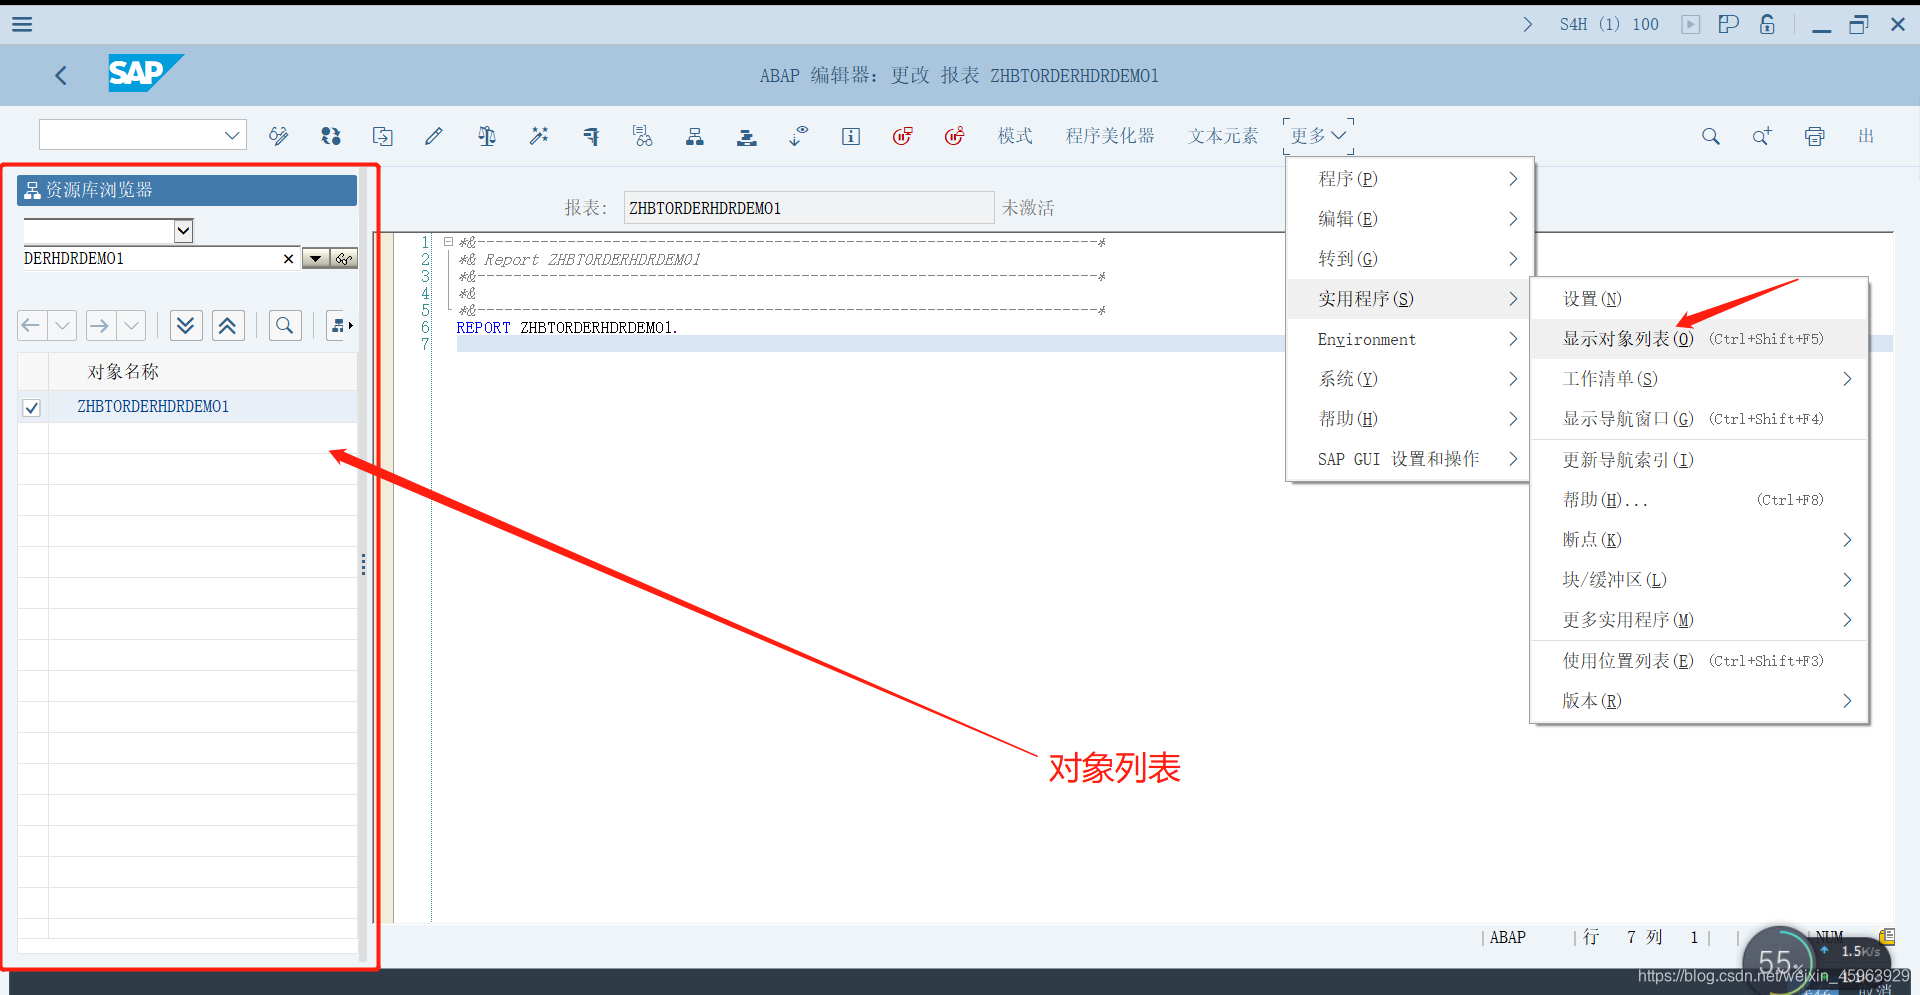The image size is (1920, 995).
Task: Click the Display Navigation Window icon
Action: click(747, 136)
